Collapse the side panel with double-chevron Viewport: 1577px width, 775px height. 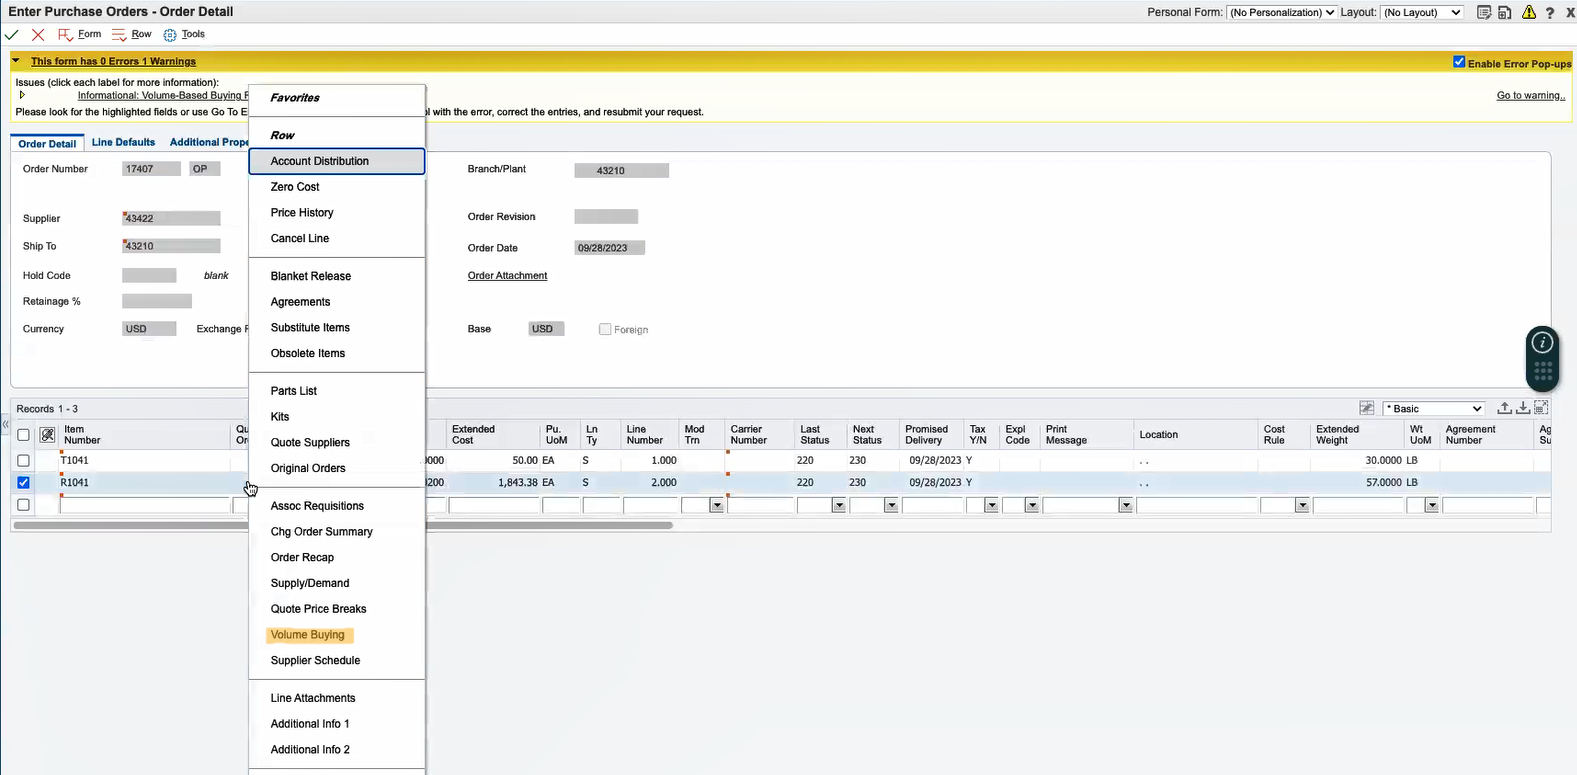[5, 425]
